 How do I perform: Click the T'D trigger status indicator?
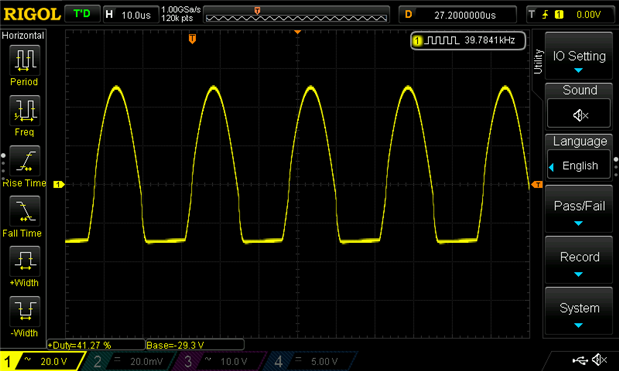[82, 14]
